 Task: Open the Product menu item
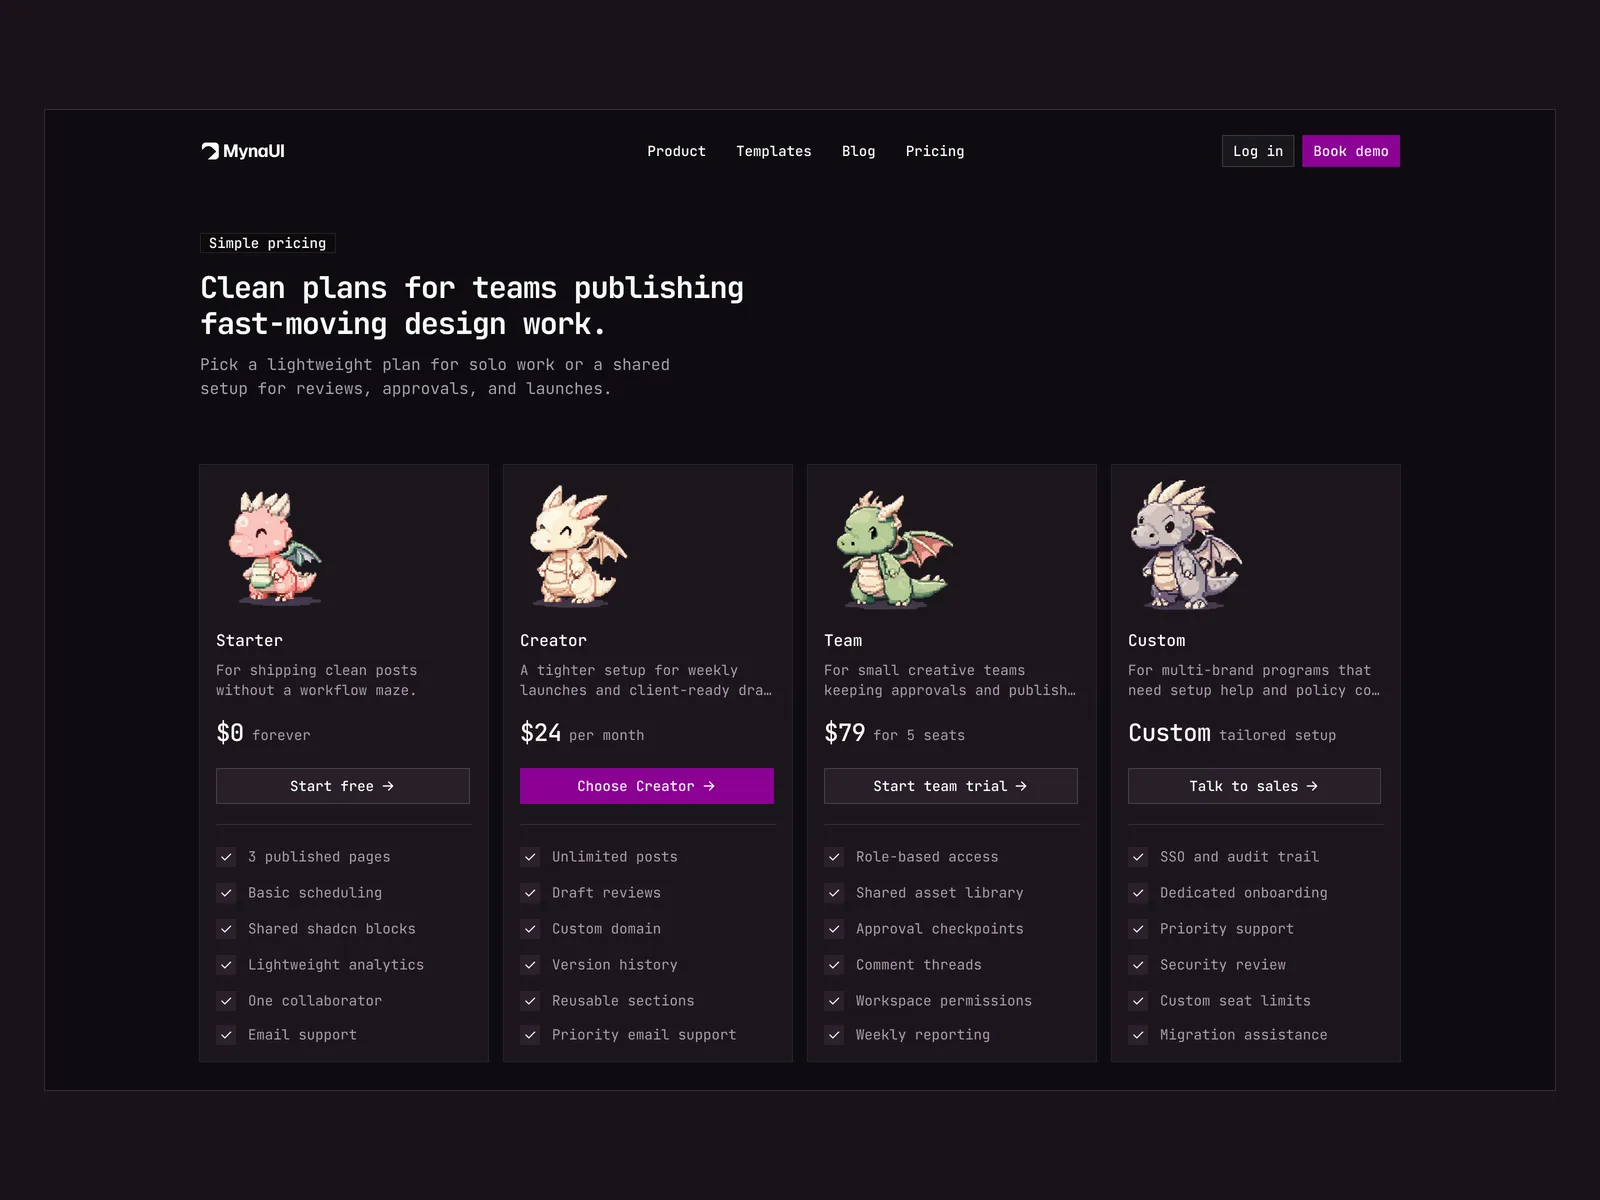(x=676, y=151)
